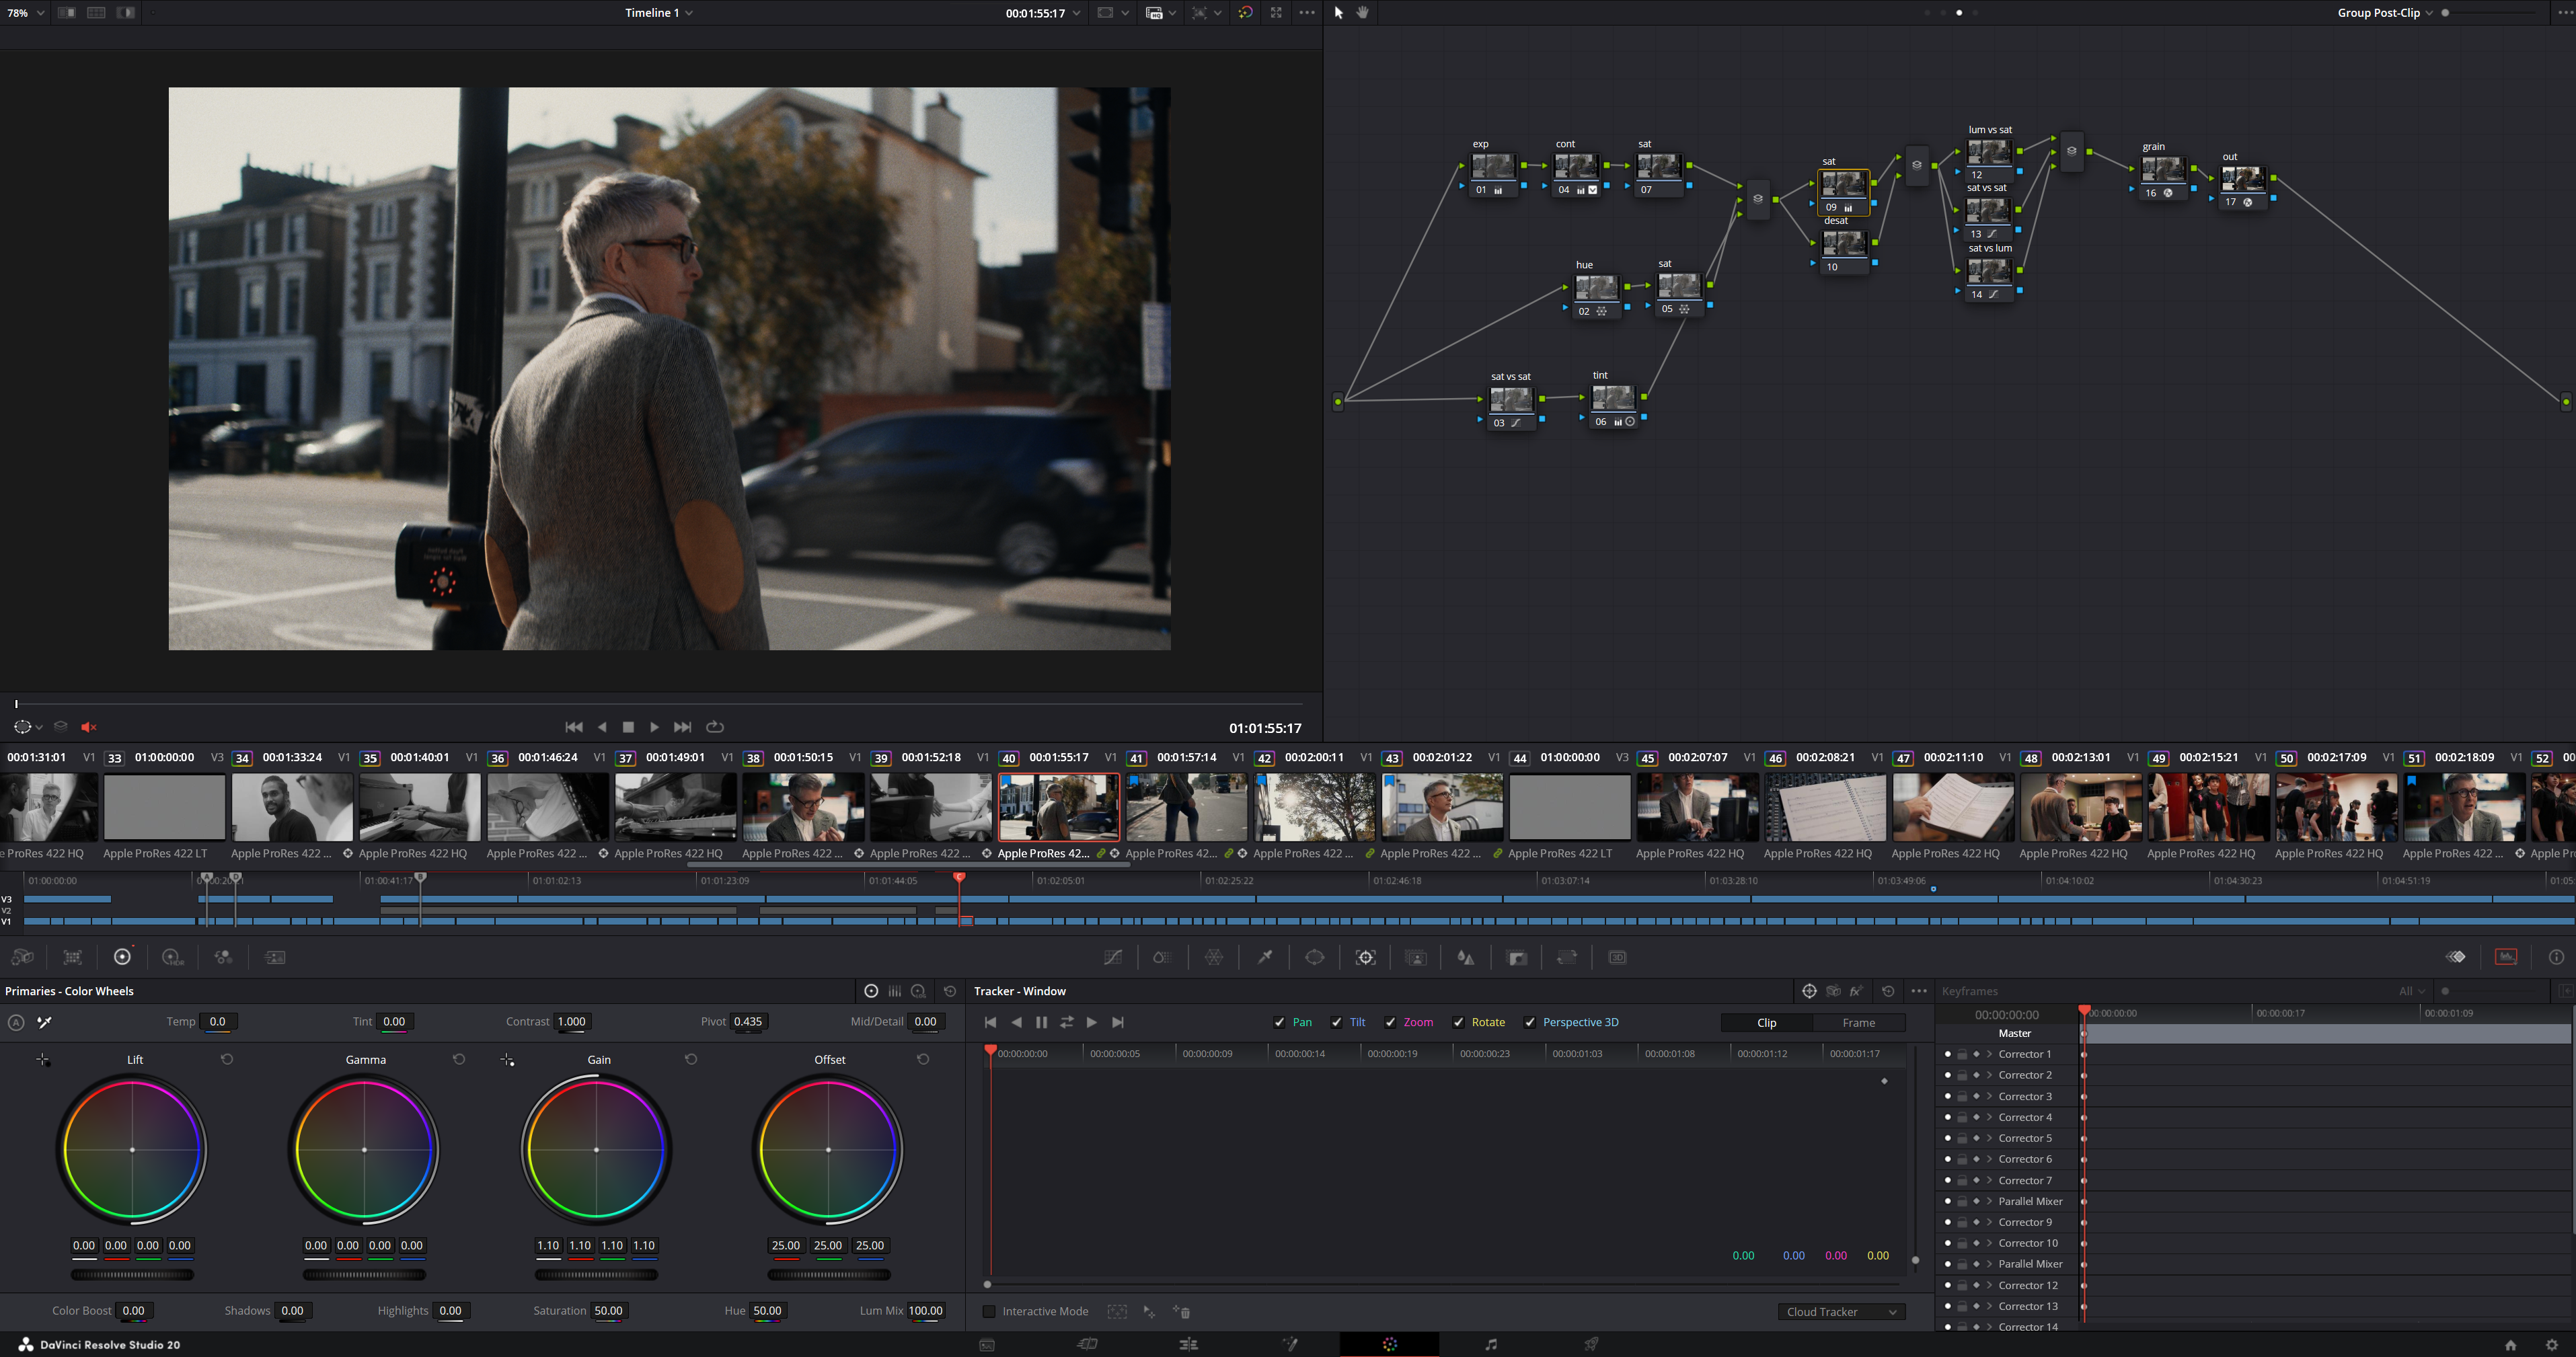Screen dimensions: 2576x1357
Task: Reset the Gamma color wheel
Action: coord(459,1059)
